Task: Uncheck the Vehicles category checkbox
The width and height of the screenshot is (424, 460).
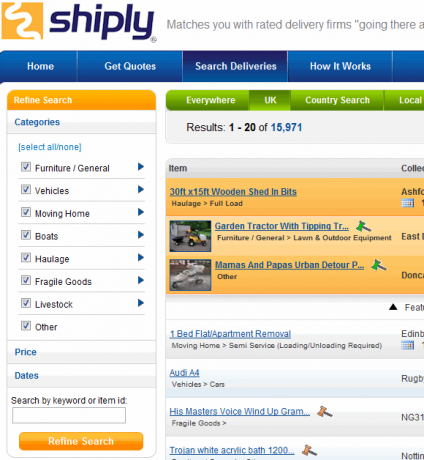Action: pos(26,189)
